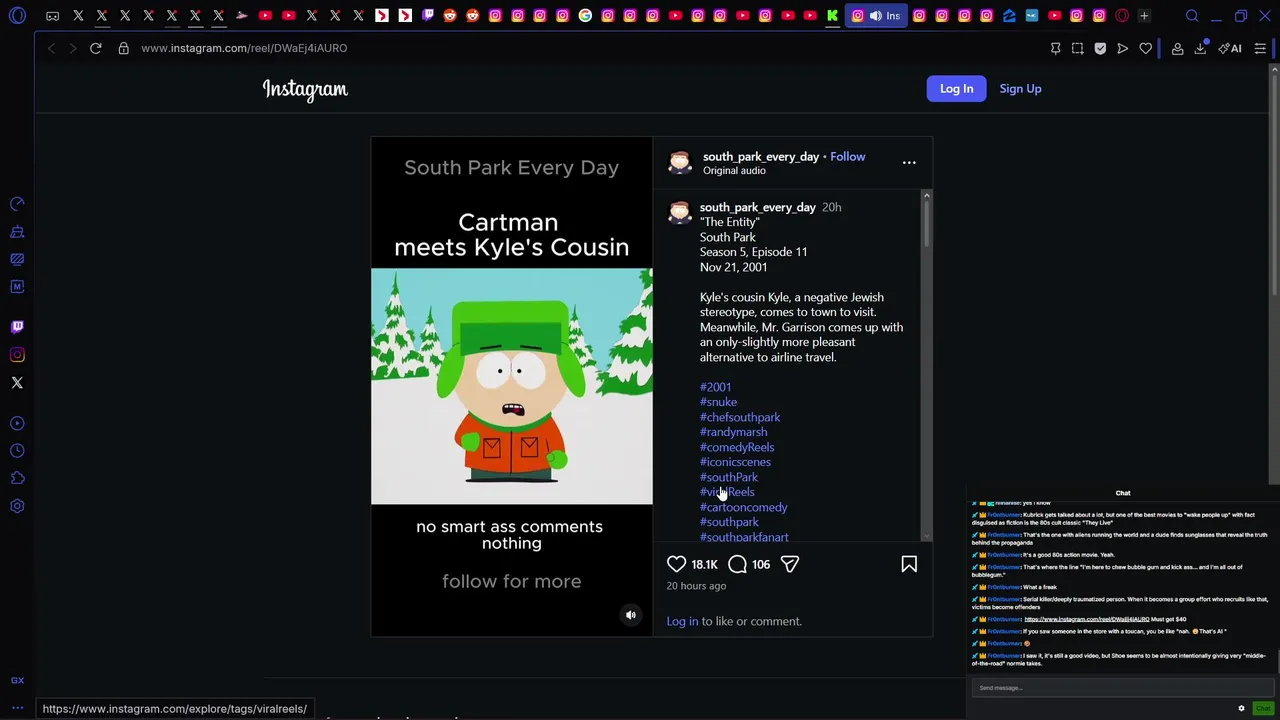1280x720 pixels.
Task: Open GX Cleaner in sidebar
Action: (17, 232)
